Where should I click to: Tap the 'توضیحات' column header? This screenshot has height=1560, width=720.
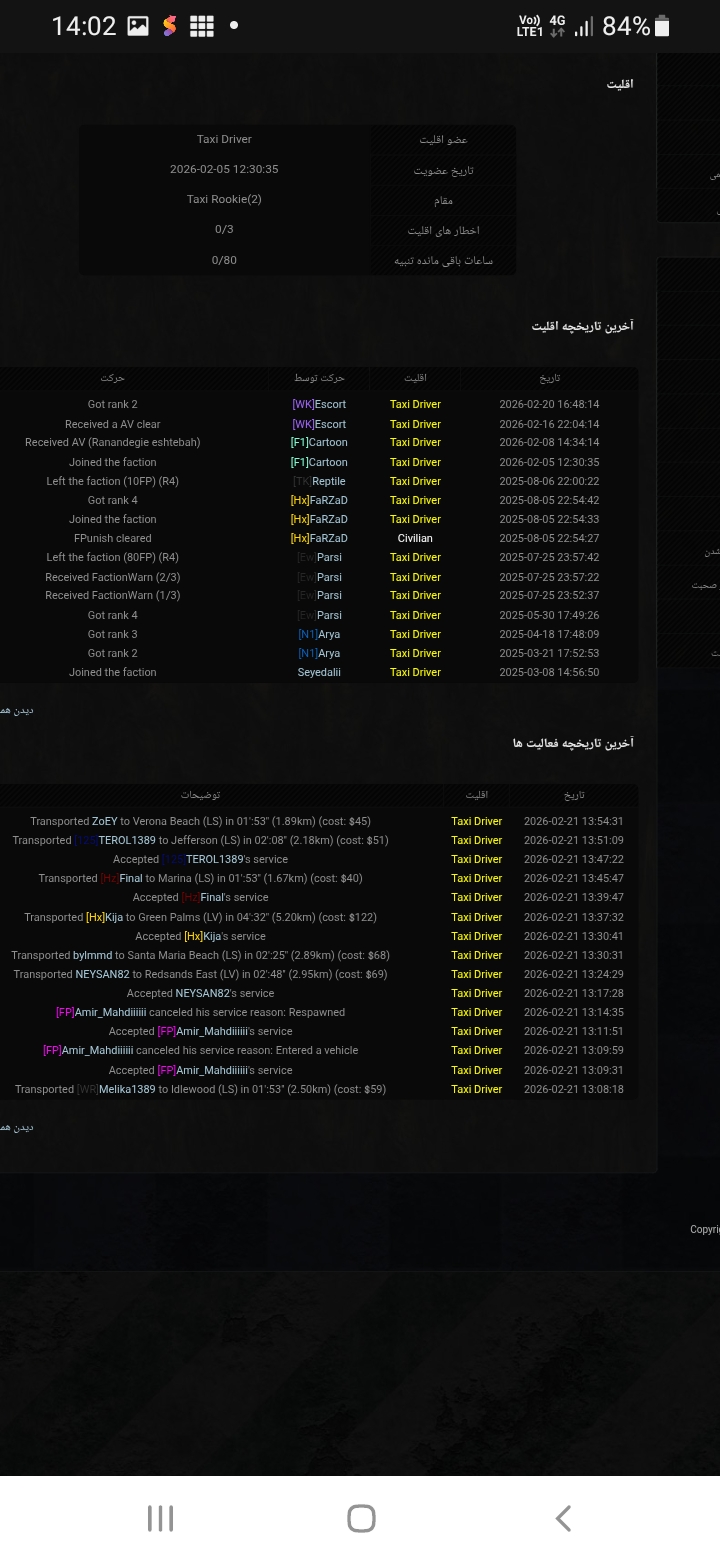pos(200,795)
